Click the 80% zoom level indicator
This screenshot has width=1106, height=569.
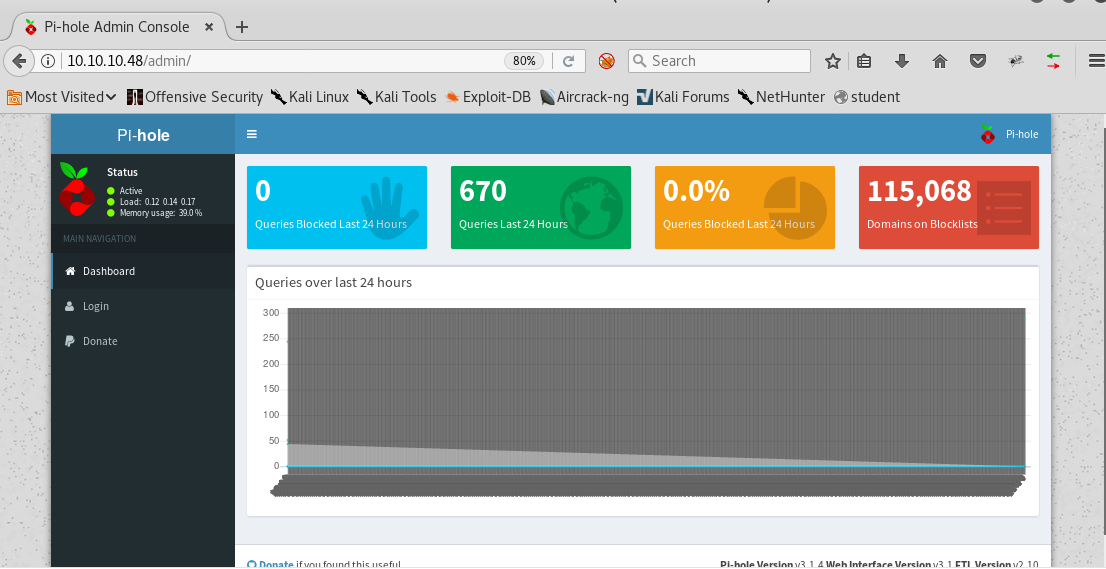(524, 61)
